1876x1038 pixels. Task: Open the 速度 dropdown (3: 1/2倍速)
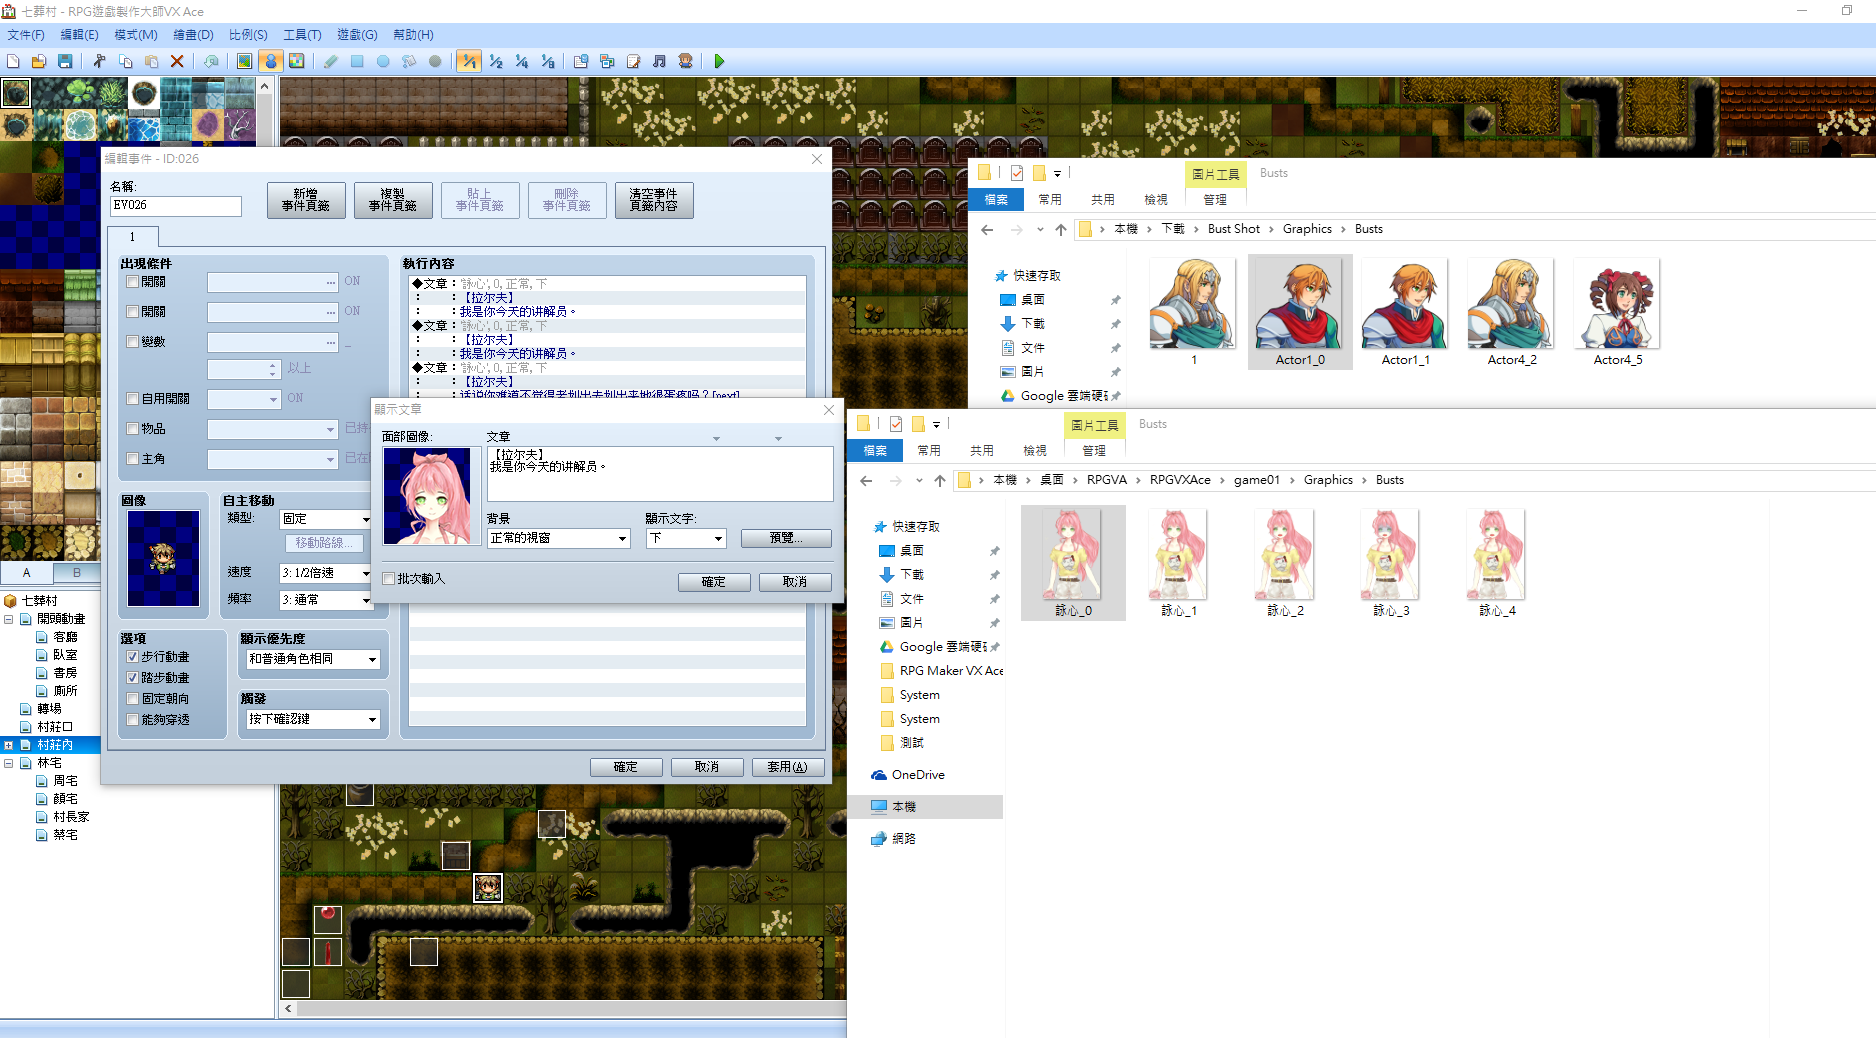(x=325, y=573)
